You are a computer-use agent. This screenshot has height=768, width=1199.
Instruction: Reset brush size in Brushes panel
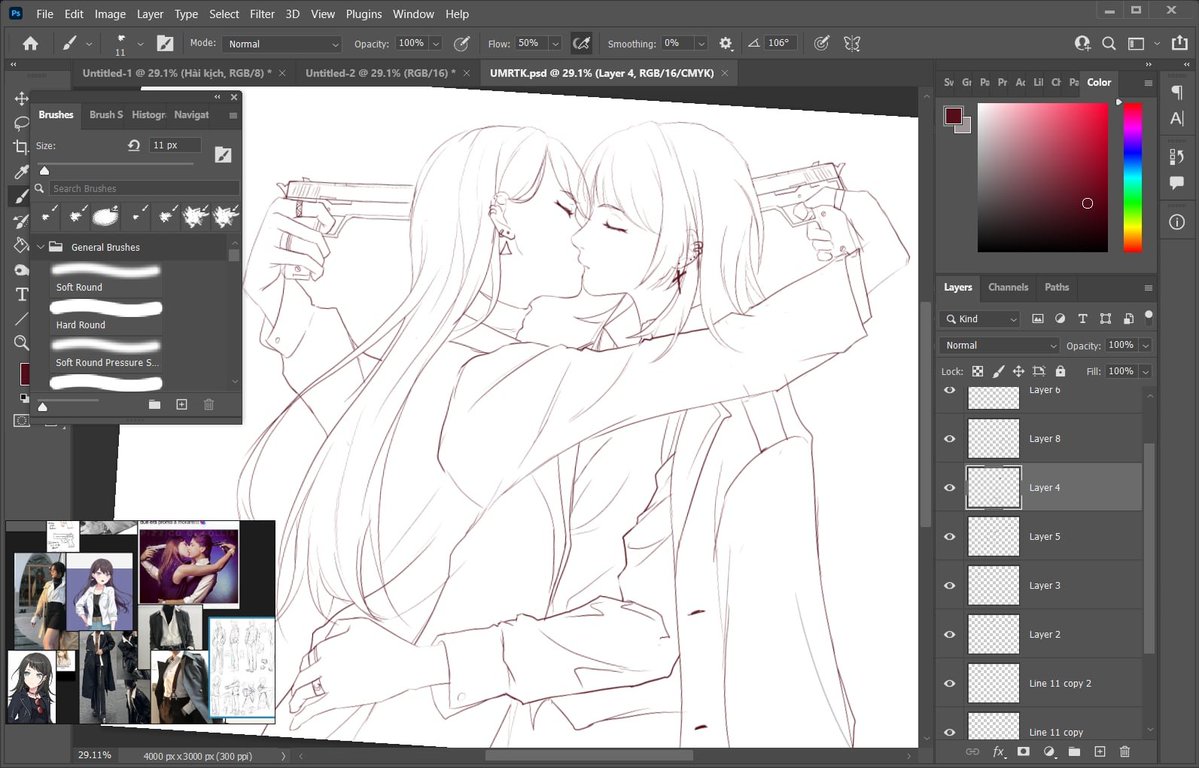click(x=134, y=145)
